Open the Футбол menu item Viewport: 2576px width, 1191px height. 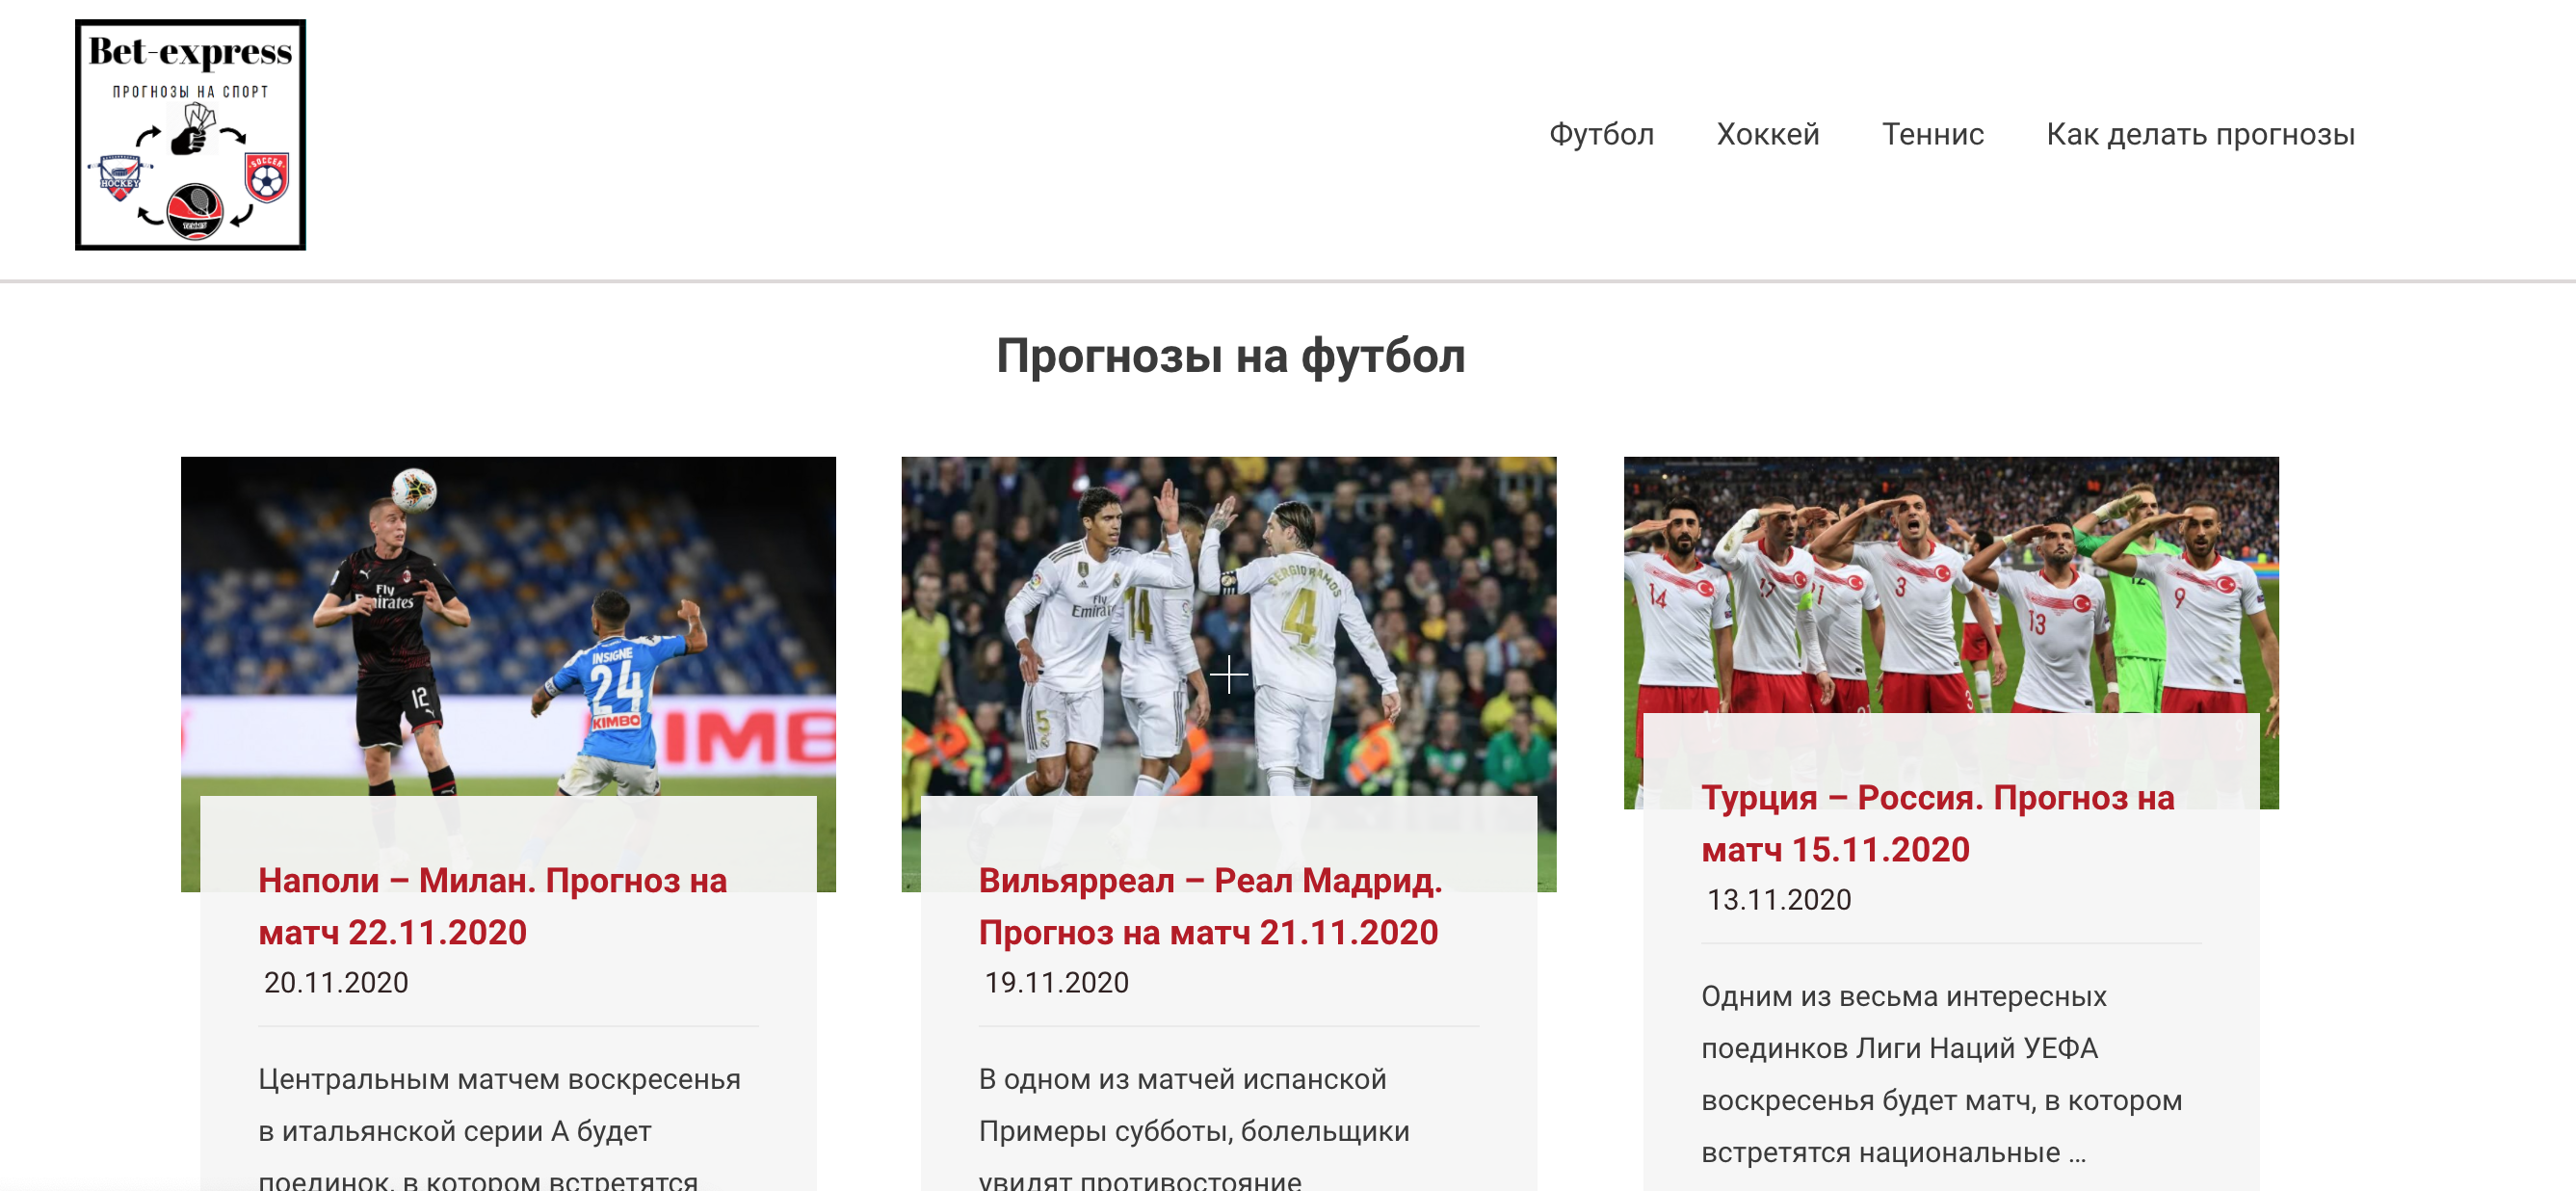pos(1601,133)
